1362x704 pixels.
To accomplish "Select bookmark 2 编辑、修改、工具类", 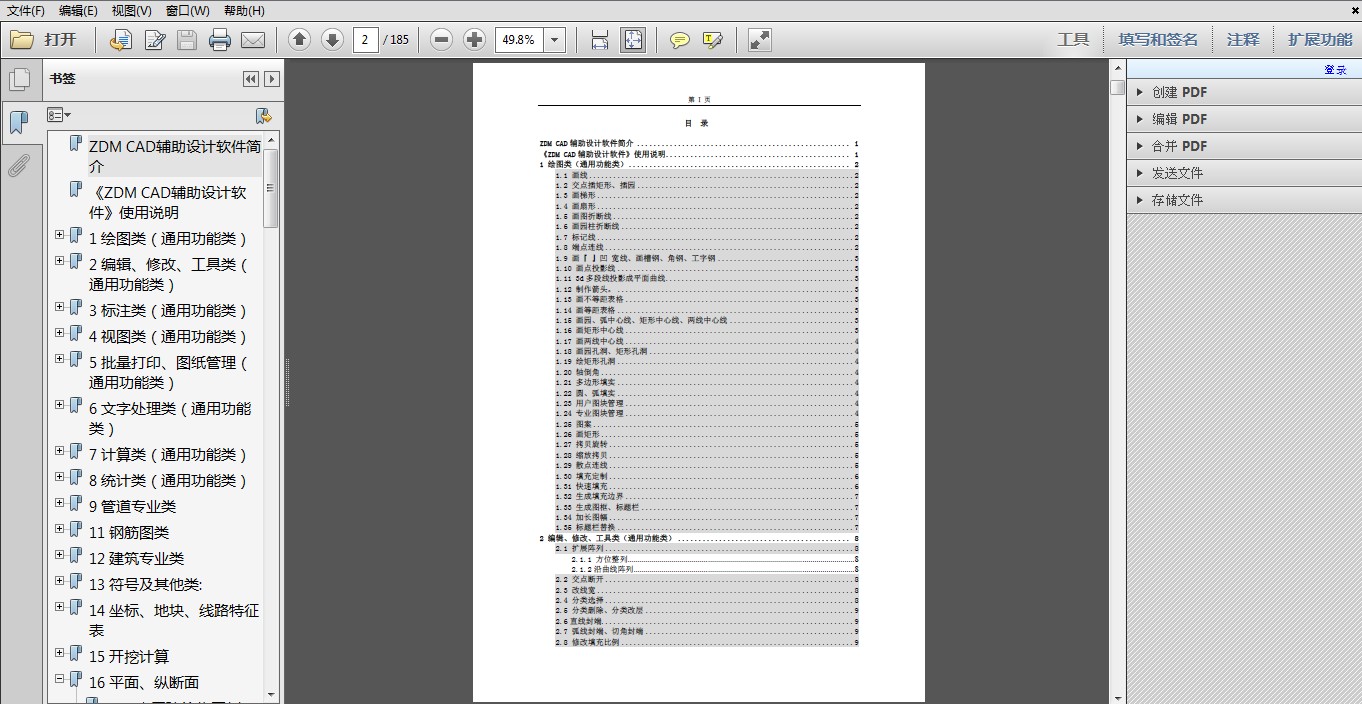I will [168, 274].
